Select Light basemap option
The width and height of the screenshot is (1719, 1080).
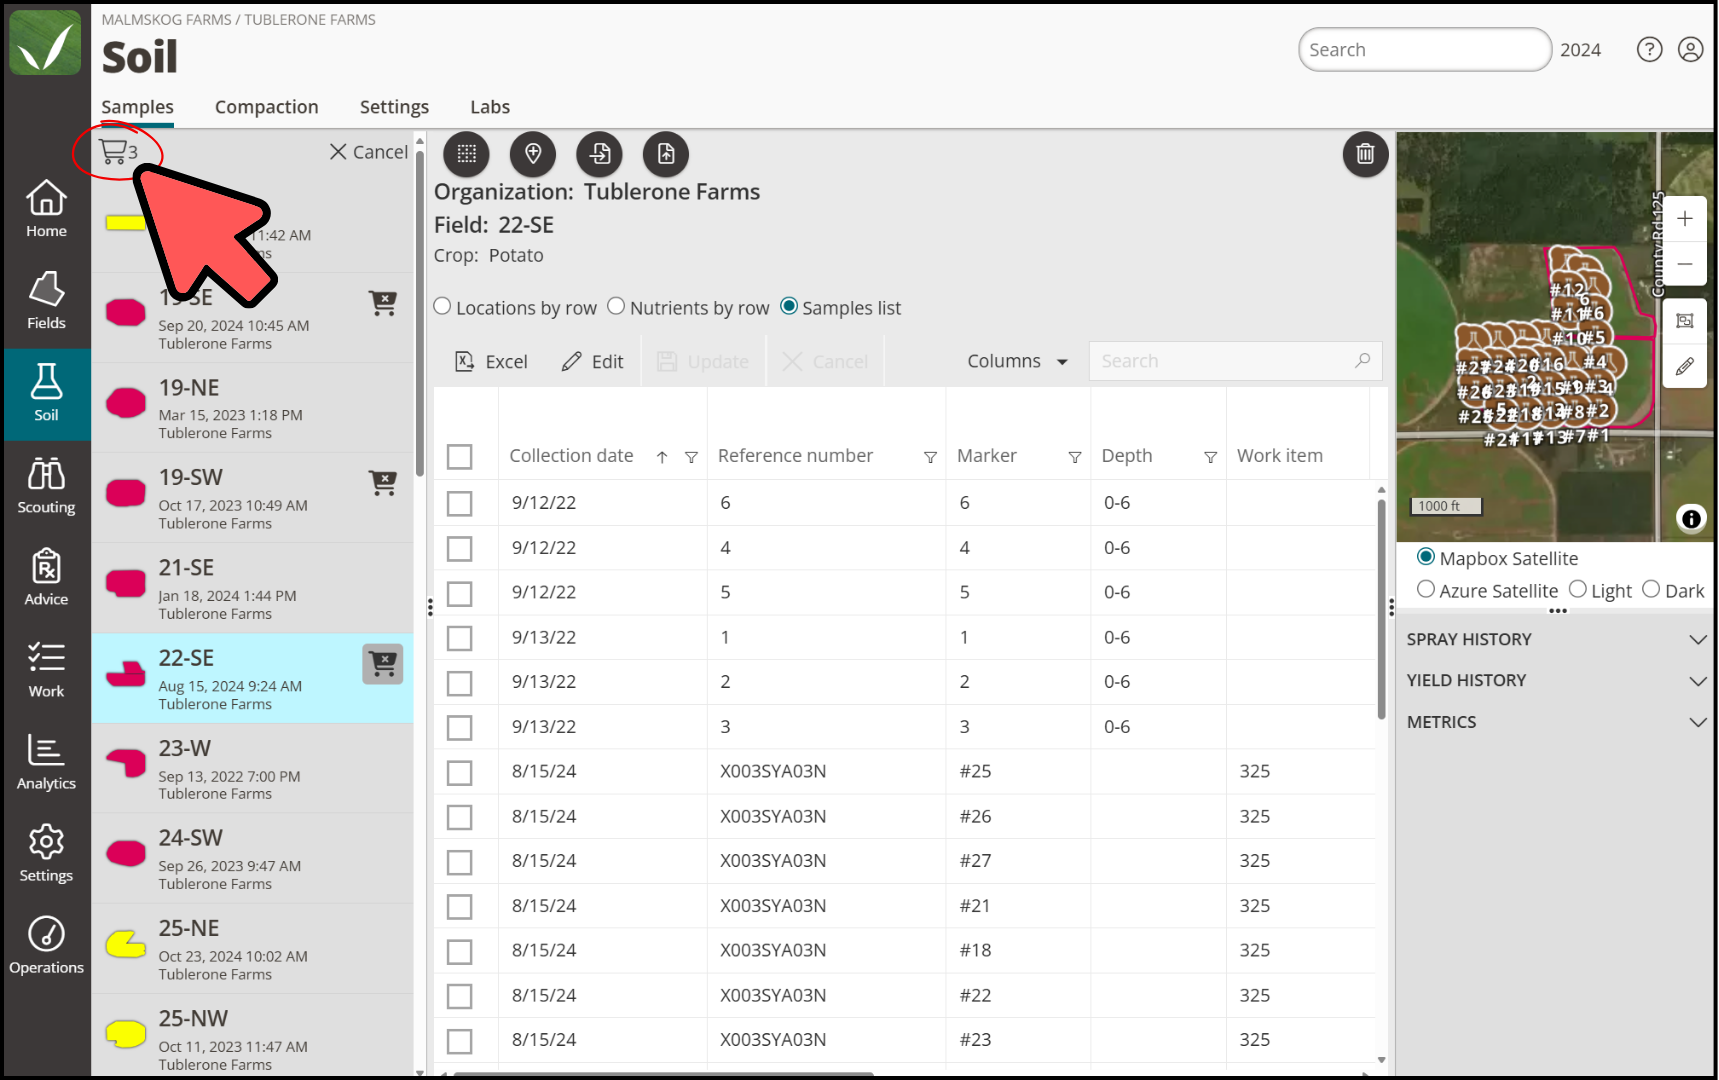[1578, 589]
